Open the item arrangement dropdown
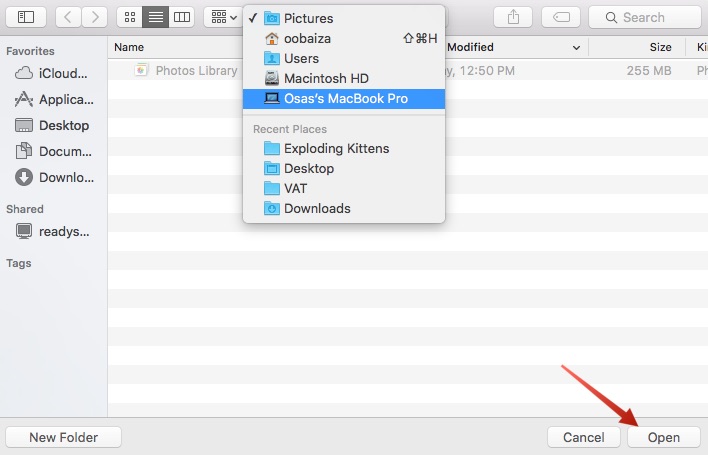Screen dimensions: 708x455 click(x=221, y=17)
